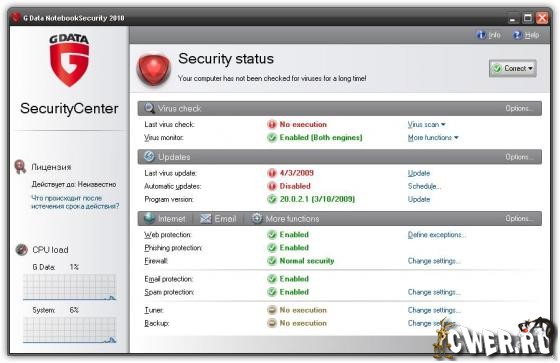Click the CPU load gauge icon

pyautogui.click(x=21, y=249)
